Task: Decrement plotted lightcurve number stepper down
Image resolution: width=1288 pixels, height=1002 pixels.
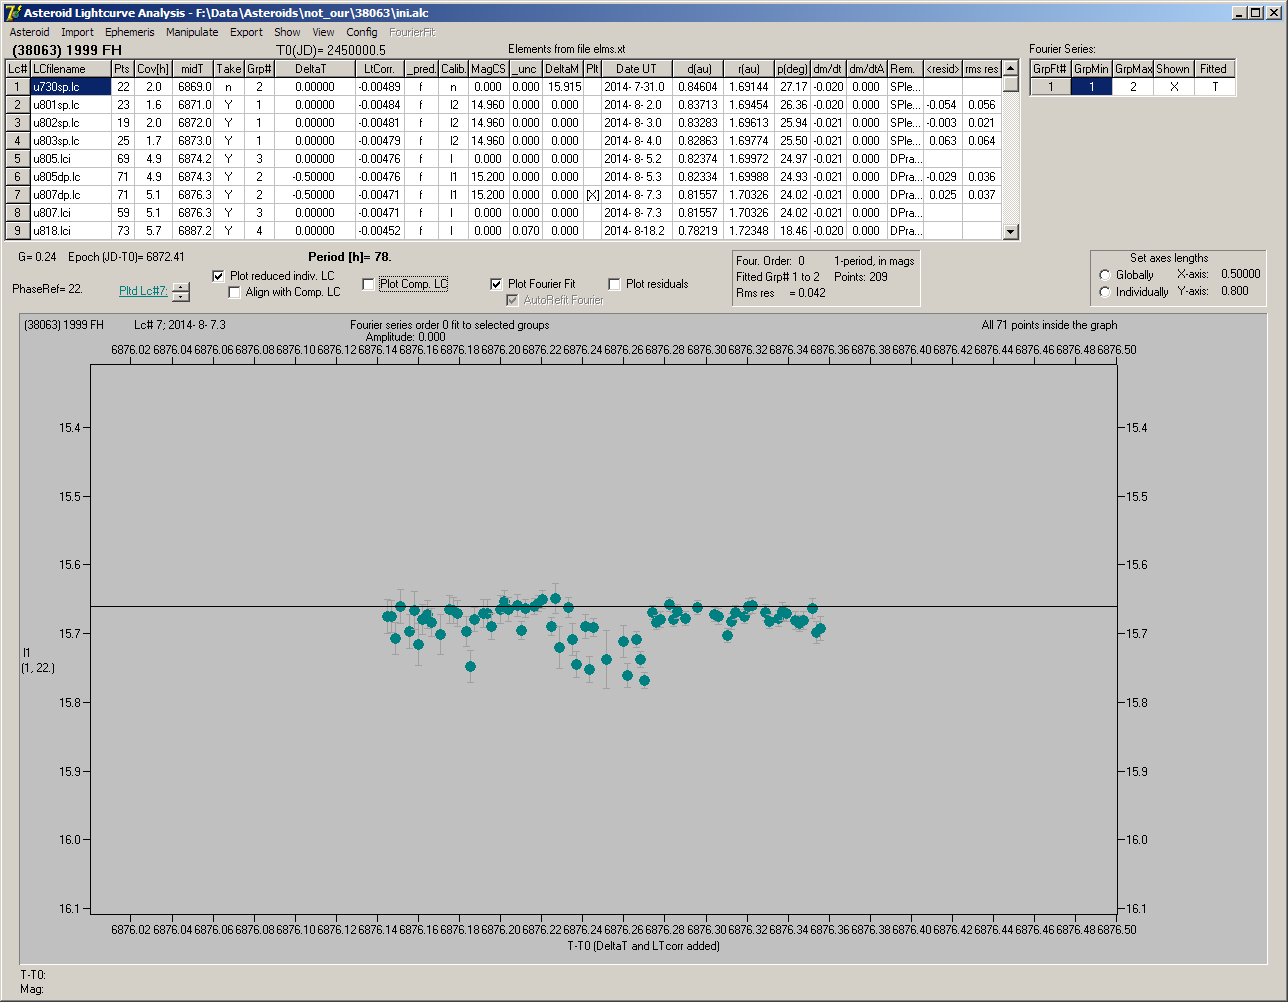Action: [x=180, y=296]
